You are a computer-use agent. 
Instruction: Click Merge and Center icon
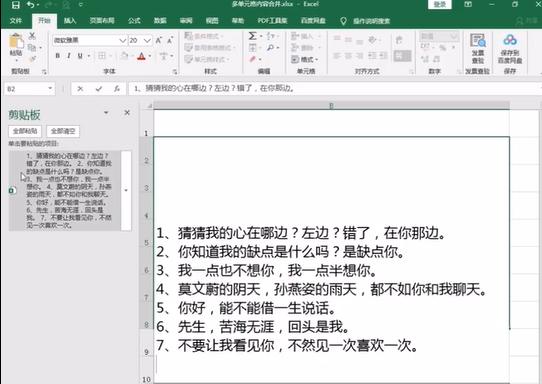click(x=403, y=56)
